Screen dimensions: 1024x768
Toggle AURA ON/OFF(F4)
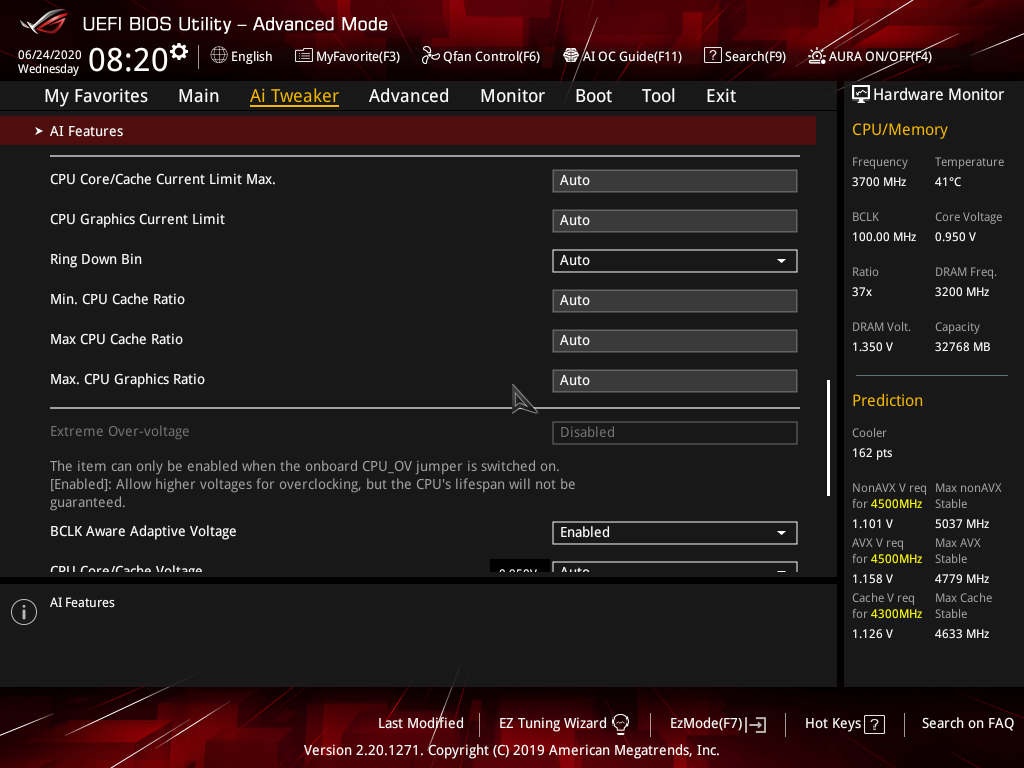tap(870, 56)
